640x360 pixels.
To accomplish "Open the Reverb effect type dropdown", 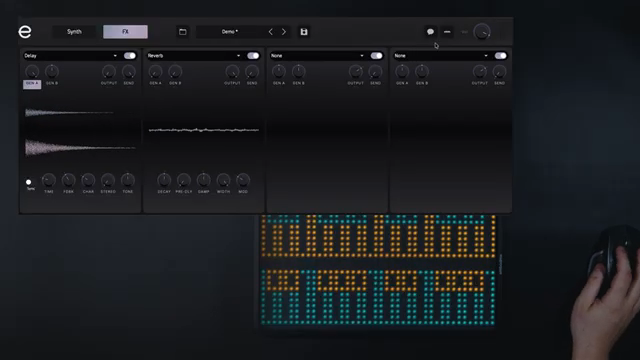I will click(194, 56).
